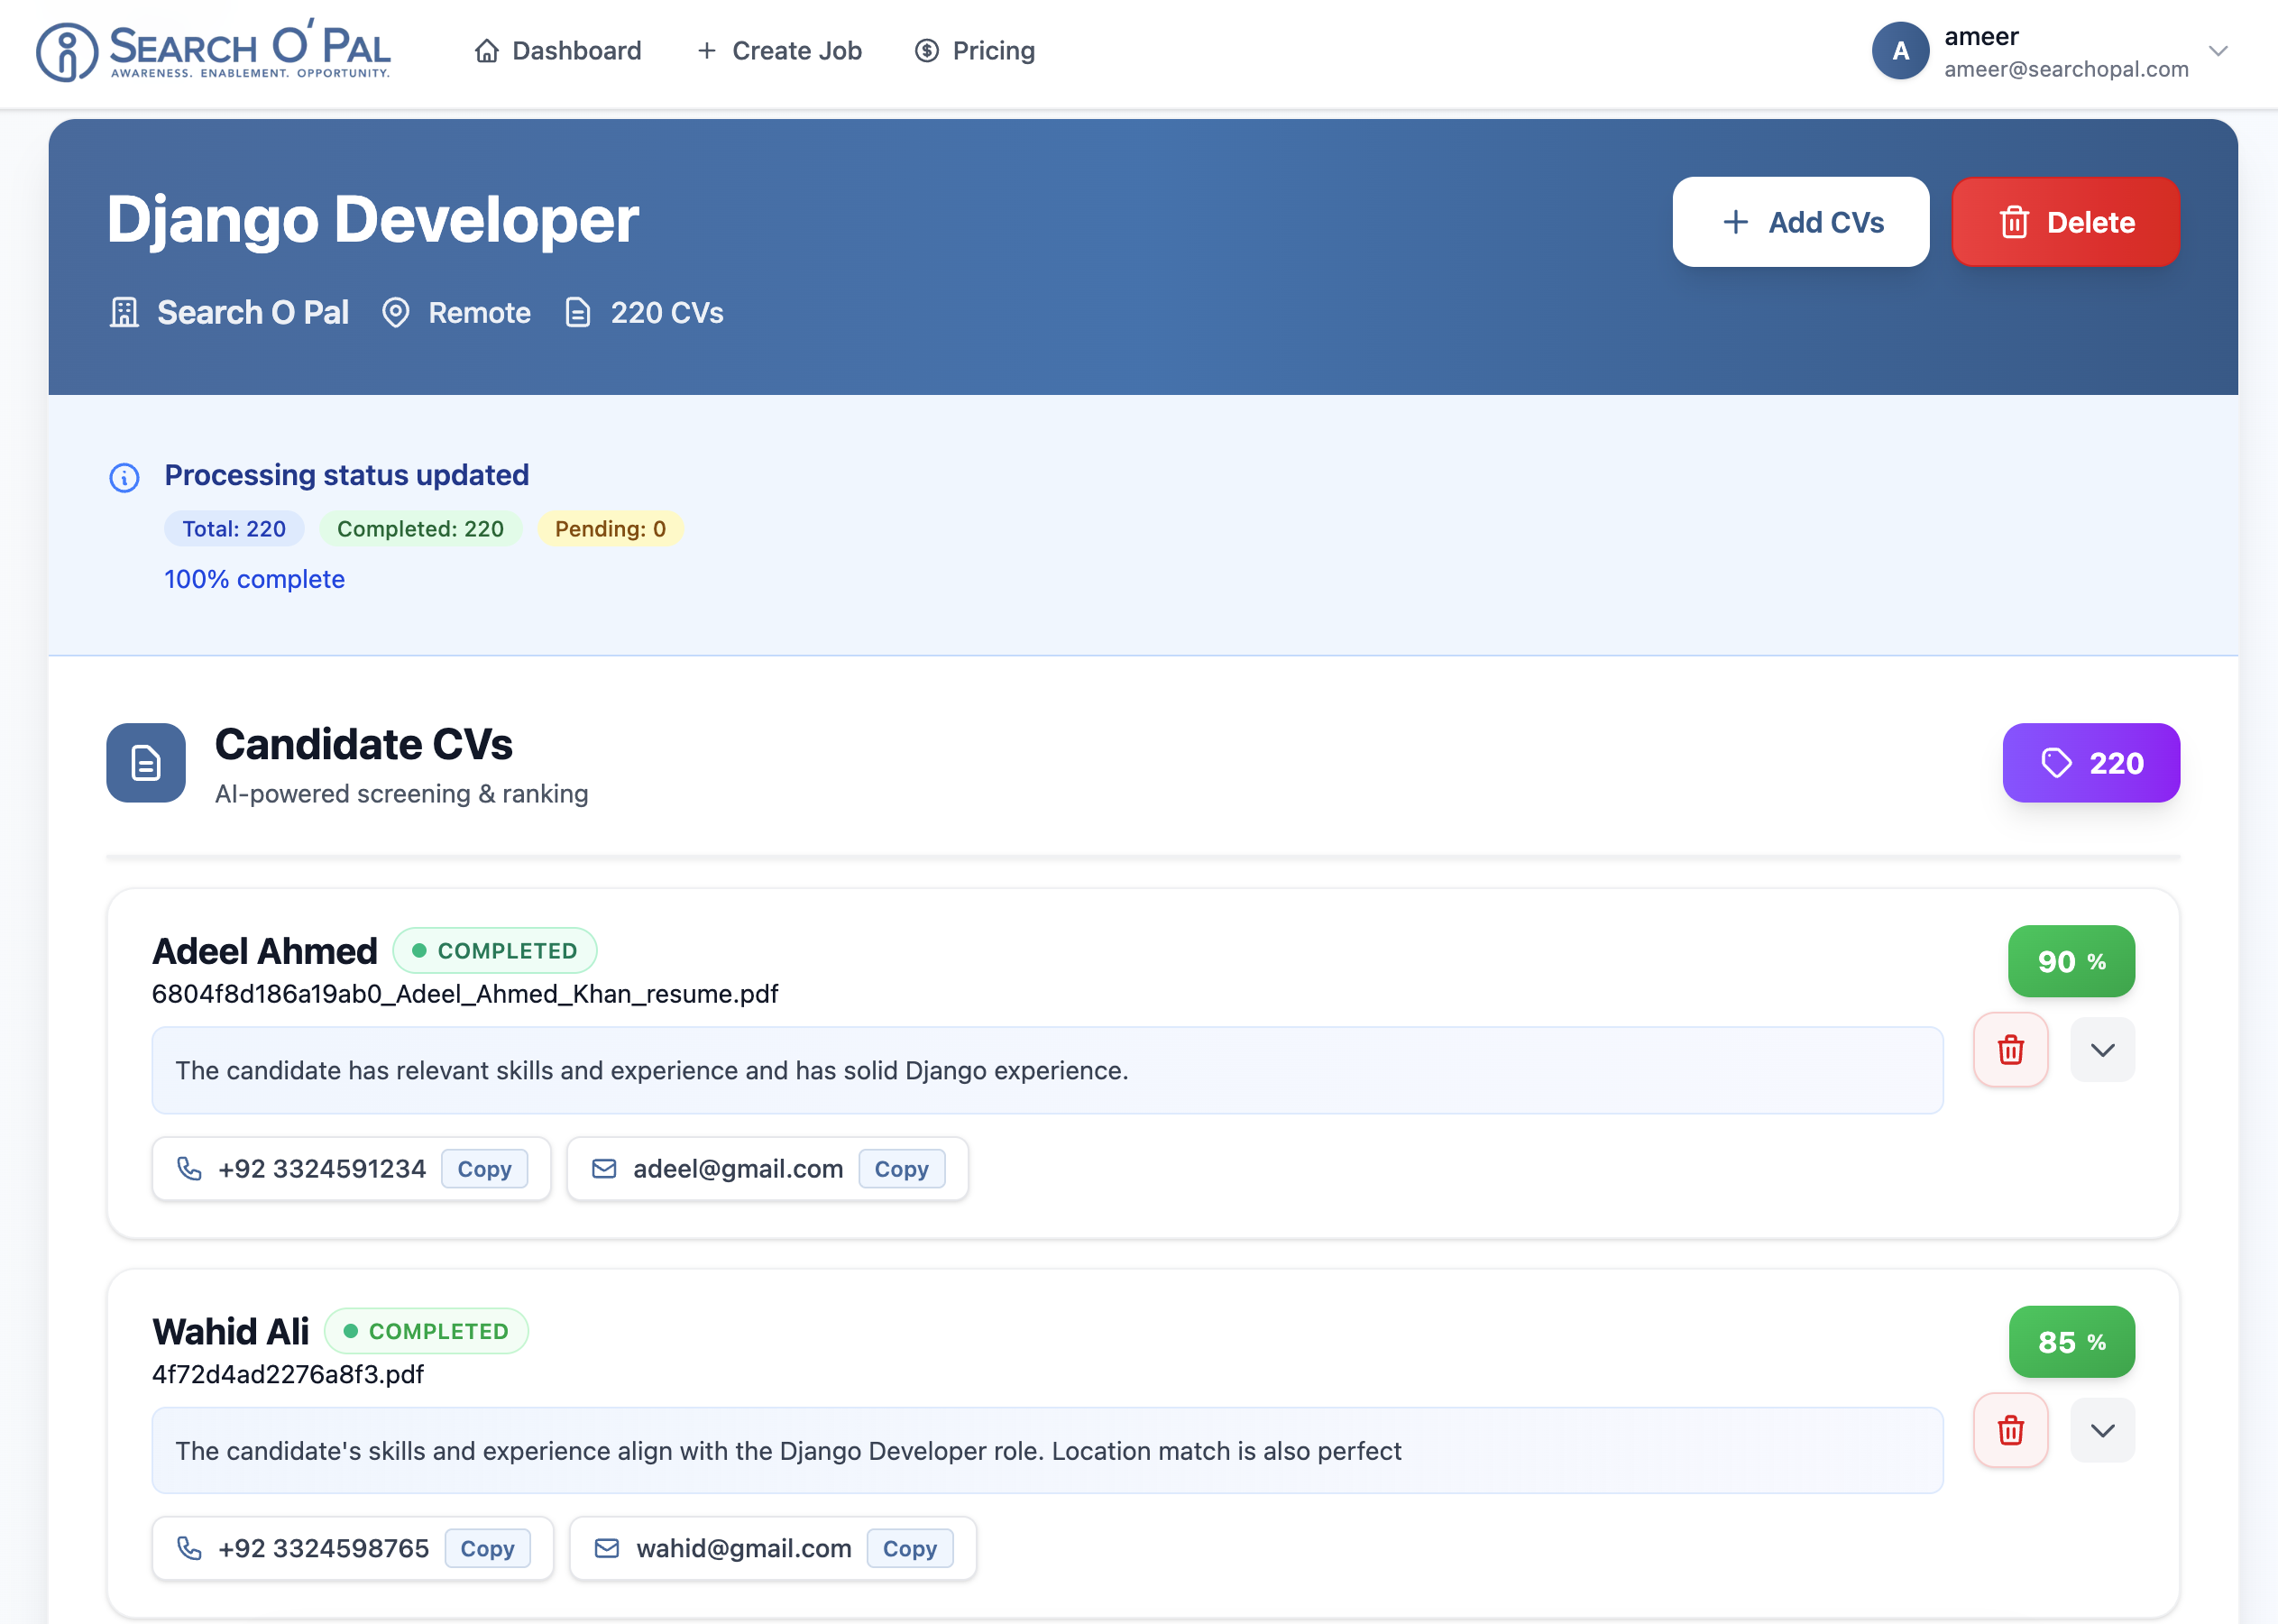Click the Add CVs button
The width and height of the screenshot is (2278, 1624).
point(1801,222)
